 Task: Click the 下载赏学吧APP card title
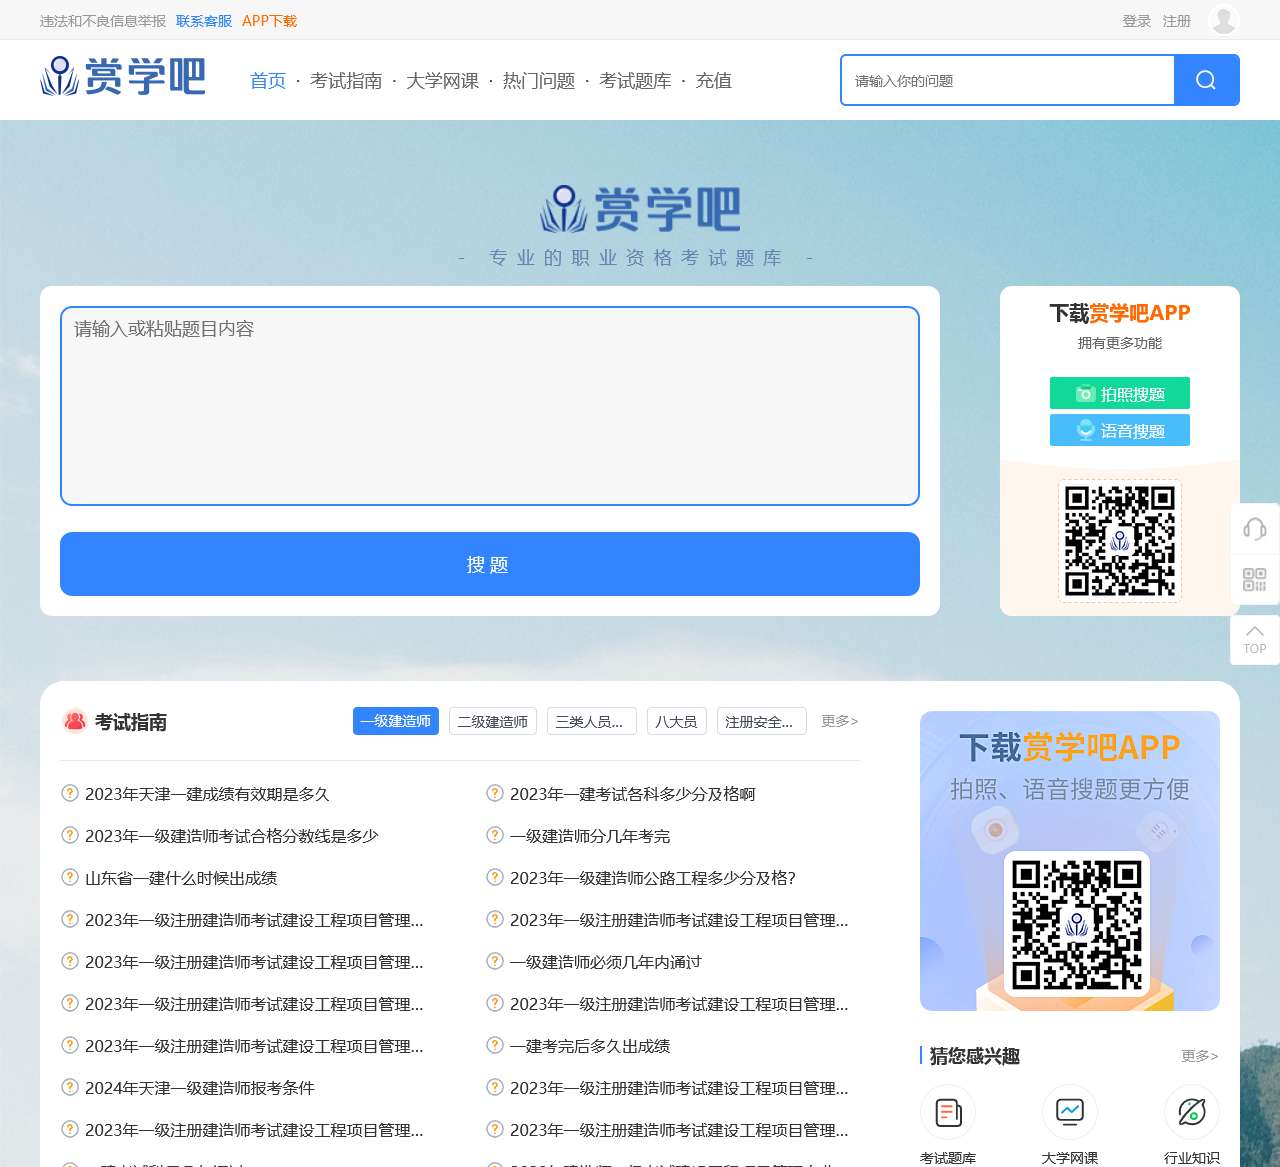tap(1120, 313)
